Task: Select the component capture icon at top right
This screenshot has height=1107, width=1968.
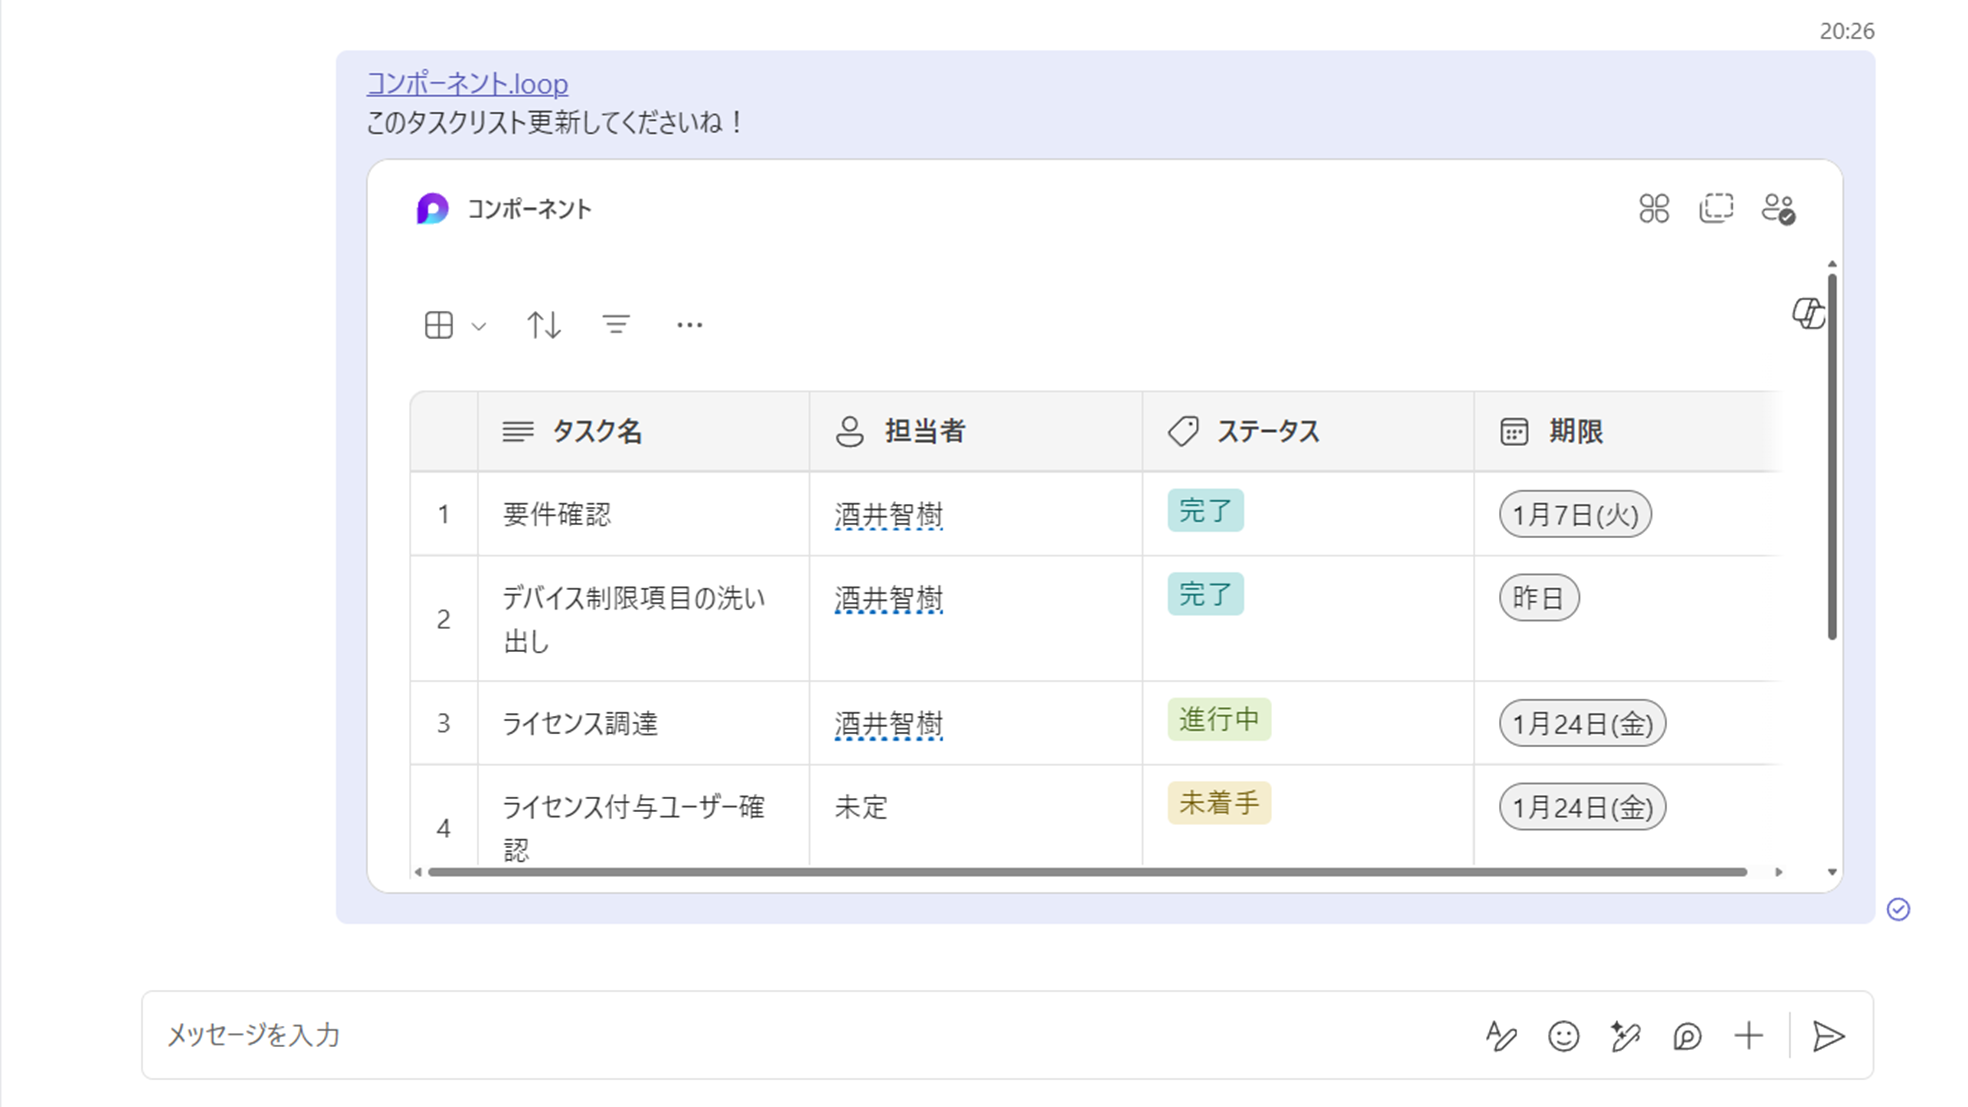Action: pos(1718,208)
